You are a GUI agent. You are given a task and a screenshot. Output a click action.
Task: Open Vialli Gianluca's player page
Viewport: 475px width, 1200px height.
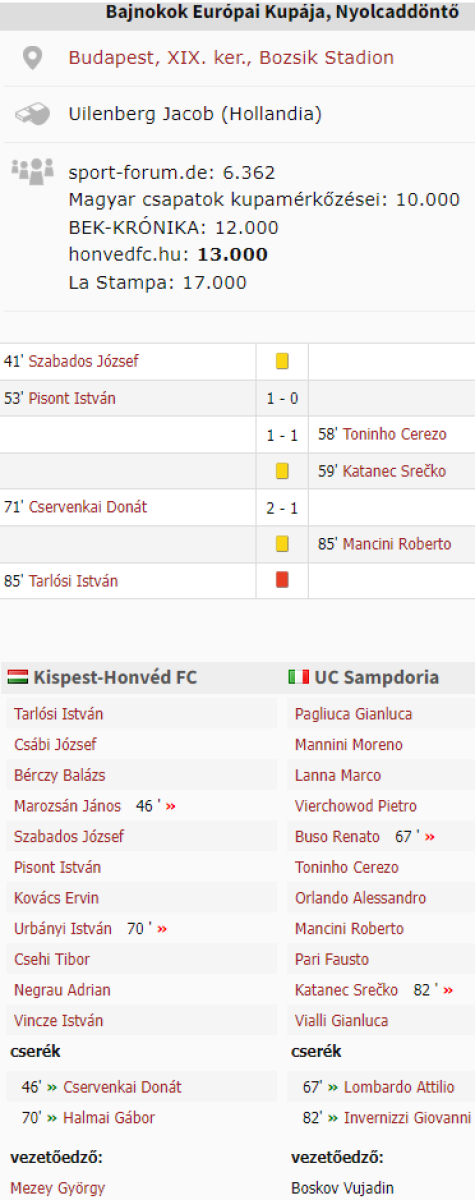[x=341, y=1021]
